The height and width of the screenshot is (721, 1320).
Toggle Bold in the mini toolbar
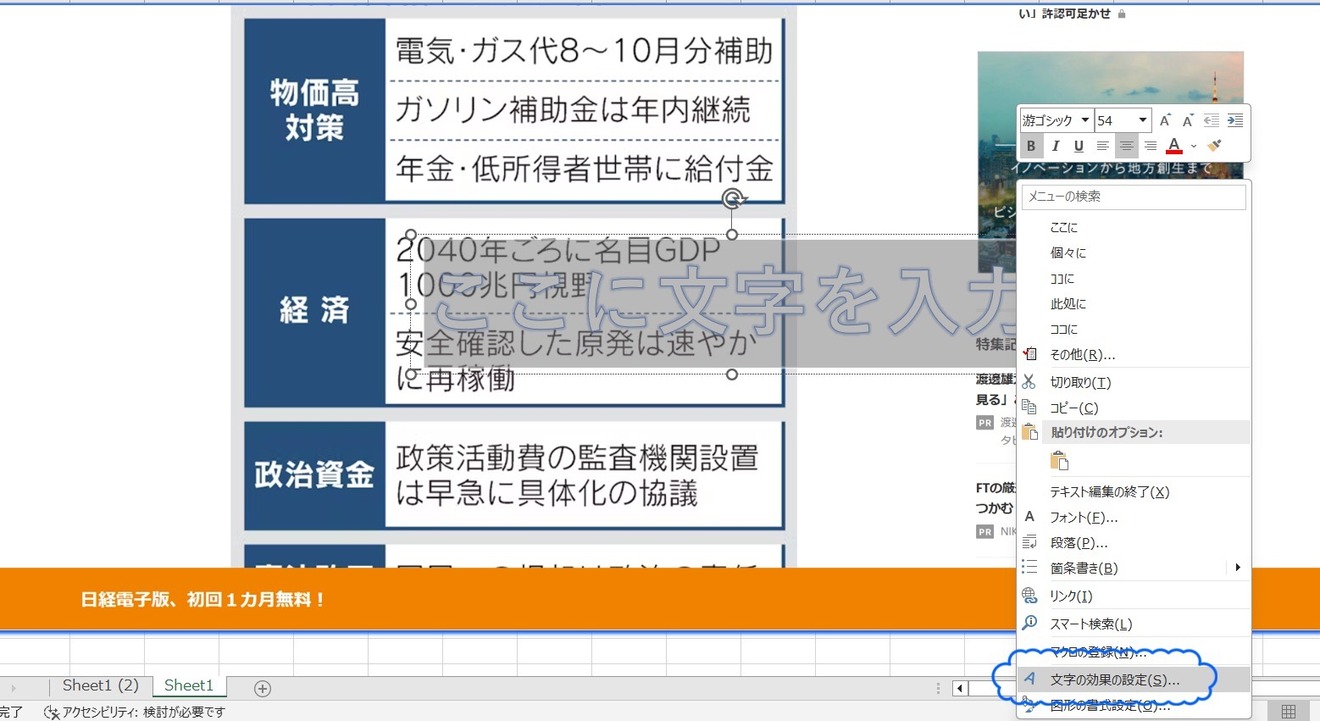(x=1031, y=146)
